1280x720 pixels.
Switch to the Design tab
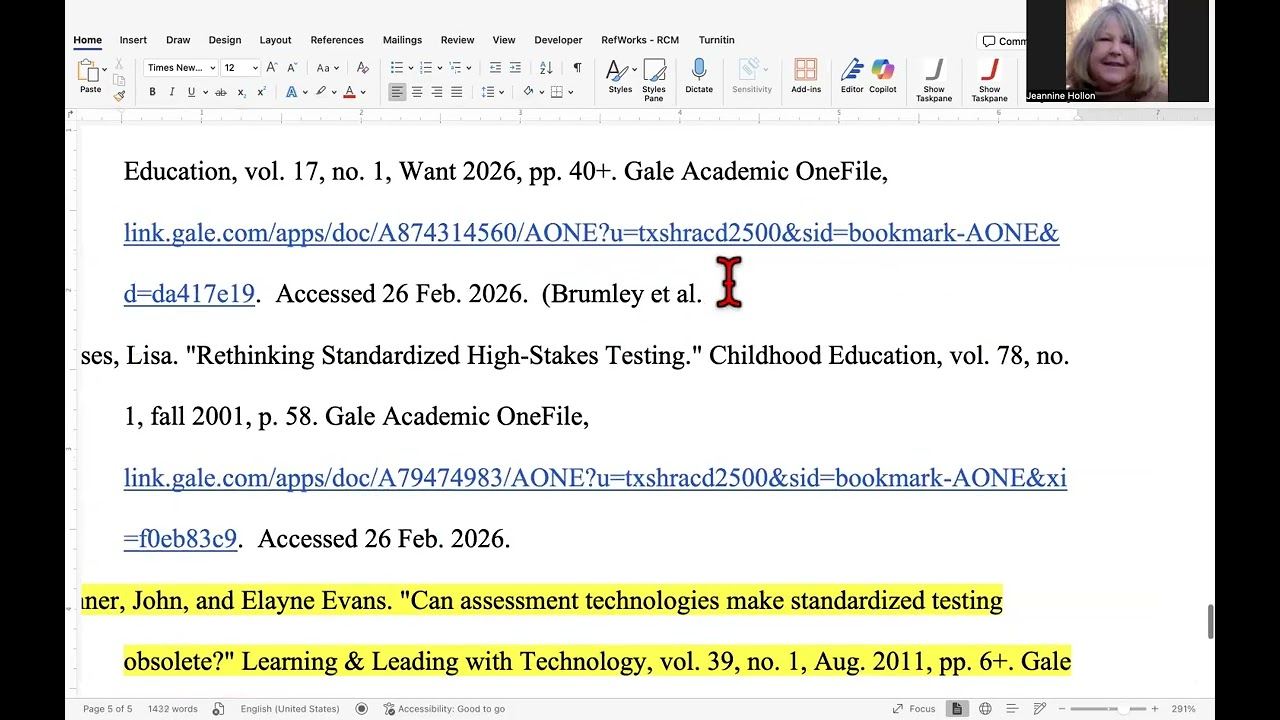tap(225, 40)
